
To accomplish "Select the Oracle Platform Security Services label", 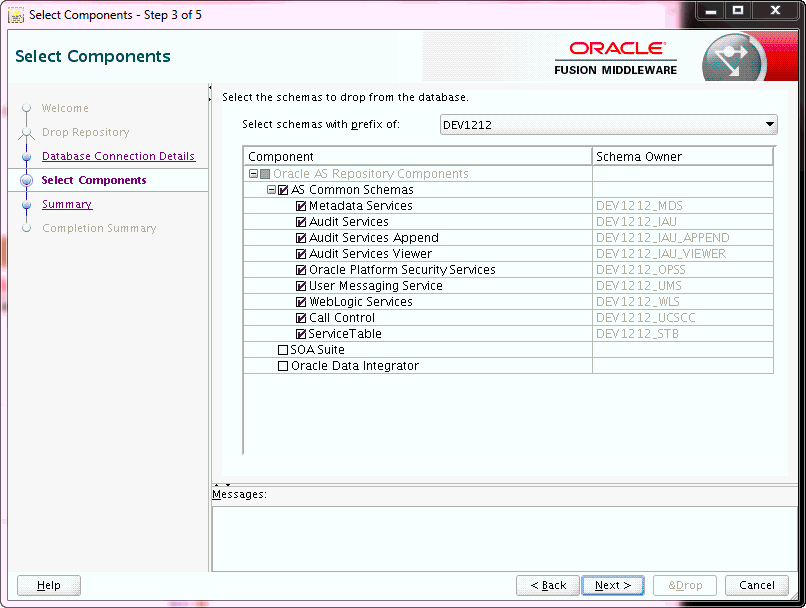I will (402, 270).
